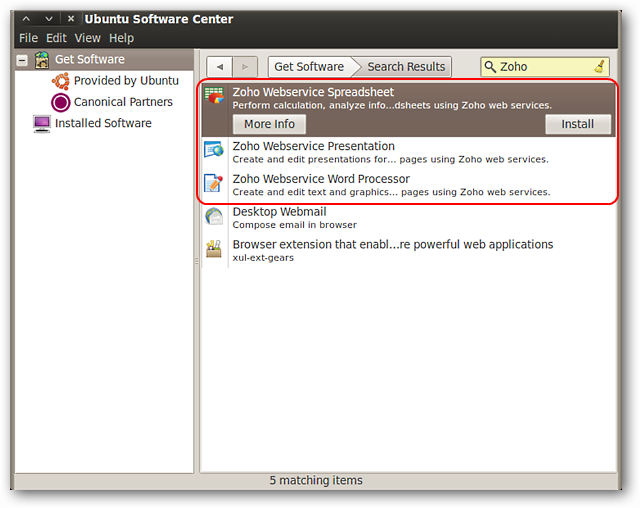Click the Desktop Webmail icon
Image resolution: width=640 pixels, height=508 pixels.
tap(214, 216)
